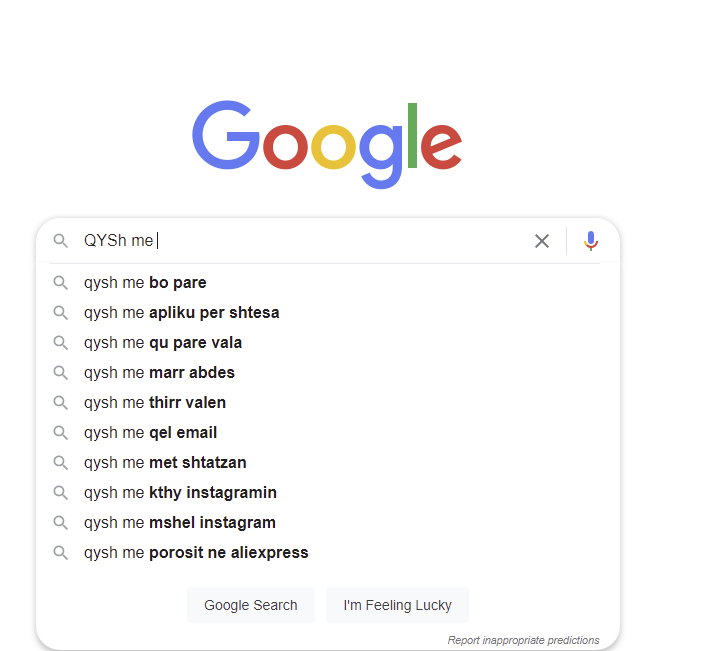The height and width of the screenshot is (651, 713).
Task: Click the search icon beside "qysh me bo pare"
Action: coord(61,283)
